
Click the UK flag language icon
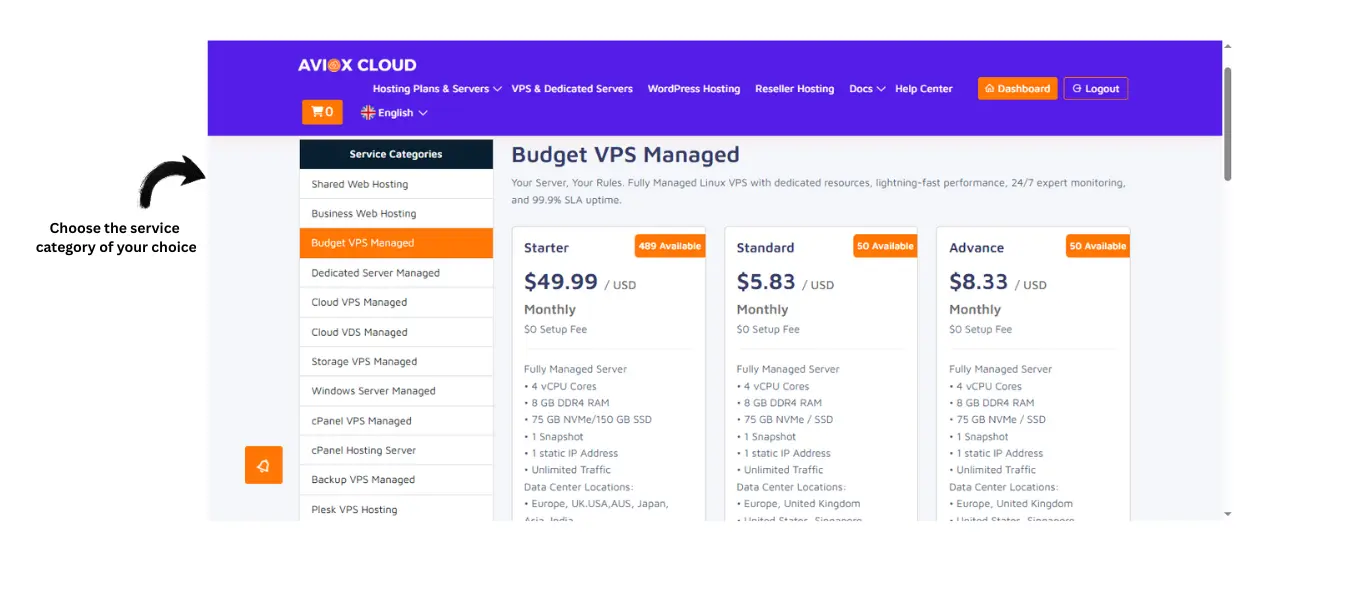pos(368,113)
